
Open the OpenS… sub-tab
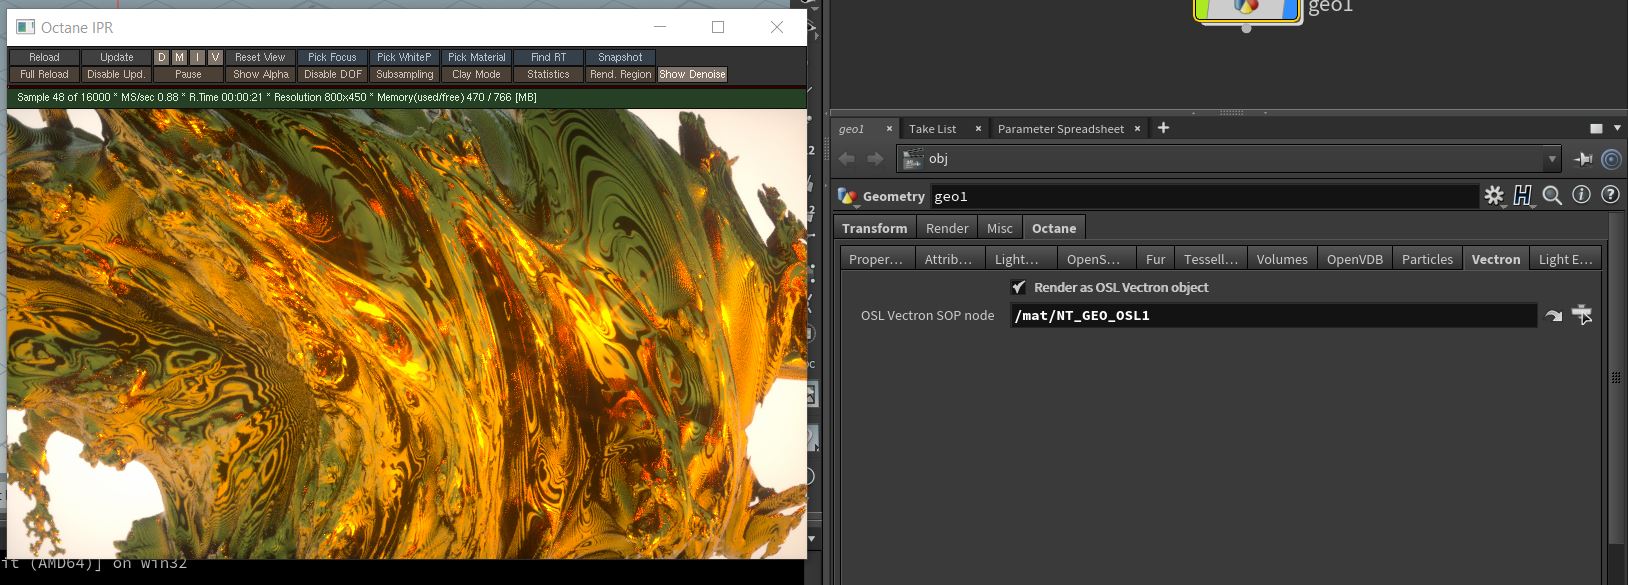pos(1094,259)
